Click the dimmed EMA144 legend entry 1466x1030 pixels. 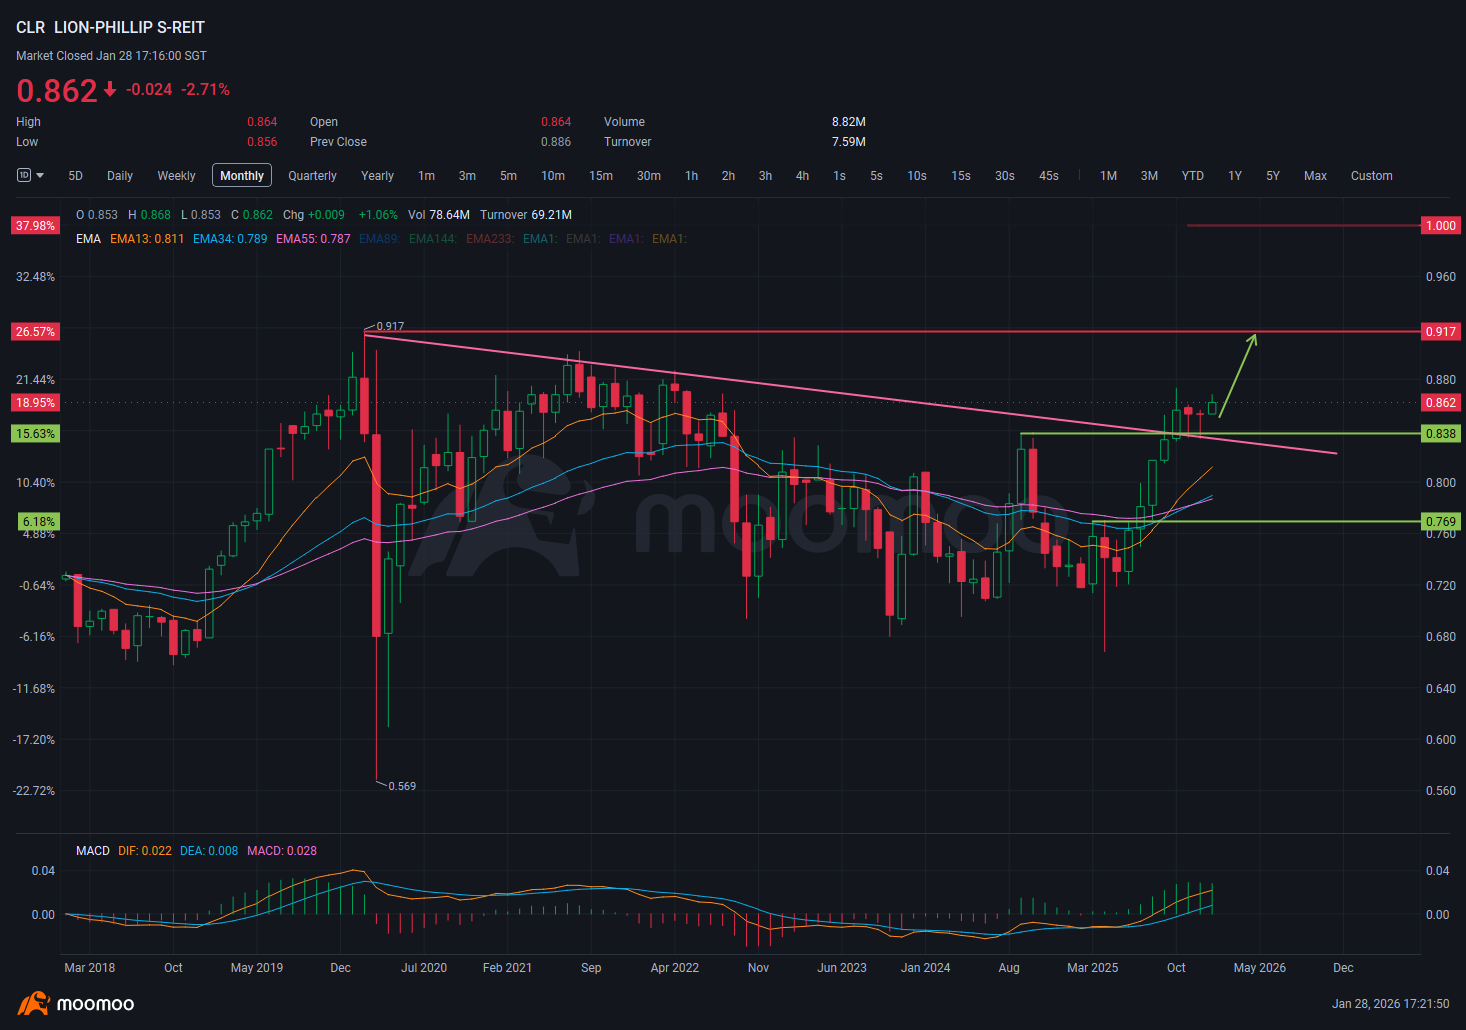click(x=432, y=239)
